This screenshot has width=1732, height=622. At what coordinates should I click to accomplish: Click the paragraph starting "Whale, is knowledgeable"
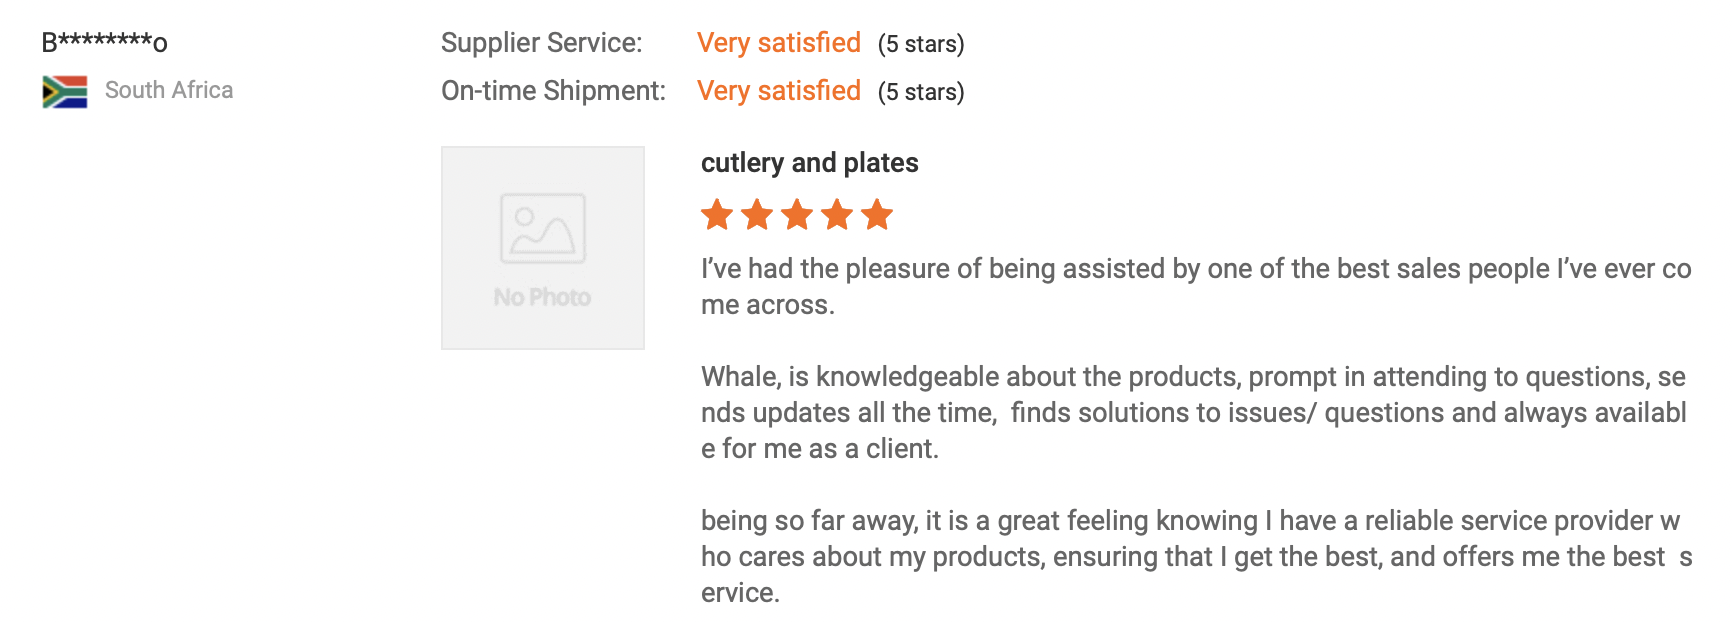coord(1193,412)
